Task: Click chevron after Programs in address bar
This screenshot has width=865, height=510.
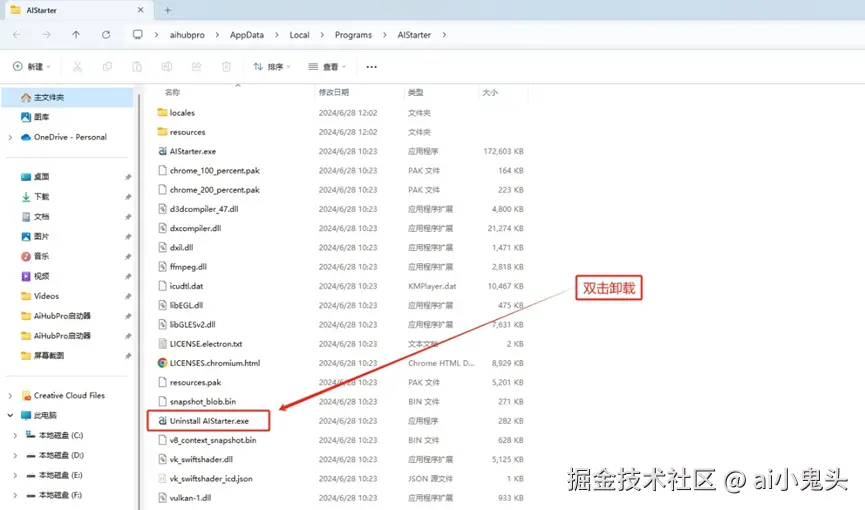Action: pyautogui.click(x=385, y=35)
